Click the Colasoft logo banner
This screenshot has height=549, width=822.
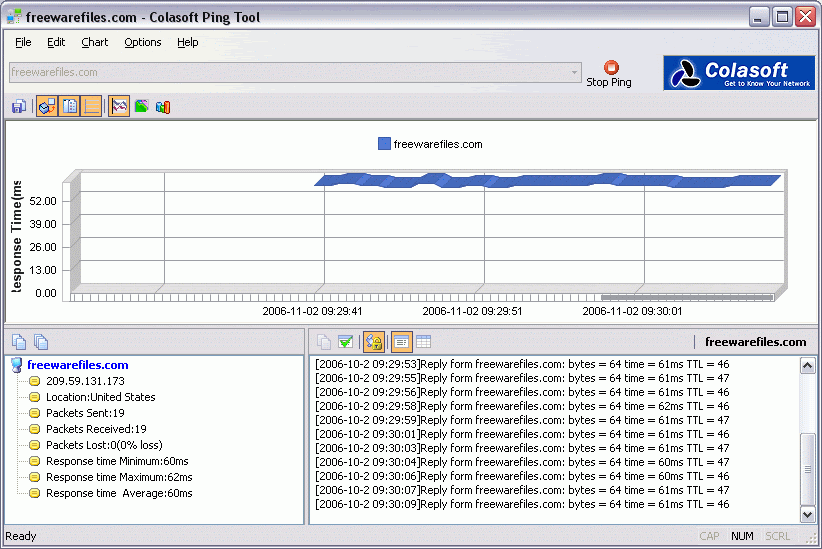point(739,73)
